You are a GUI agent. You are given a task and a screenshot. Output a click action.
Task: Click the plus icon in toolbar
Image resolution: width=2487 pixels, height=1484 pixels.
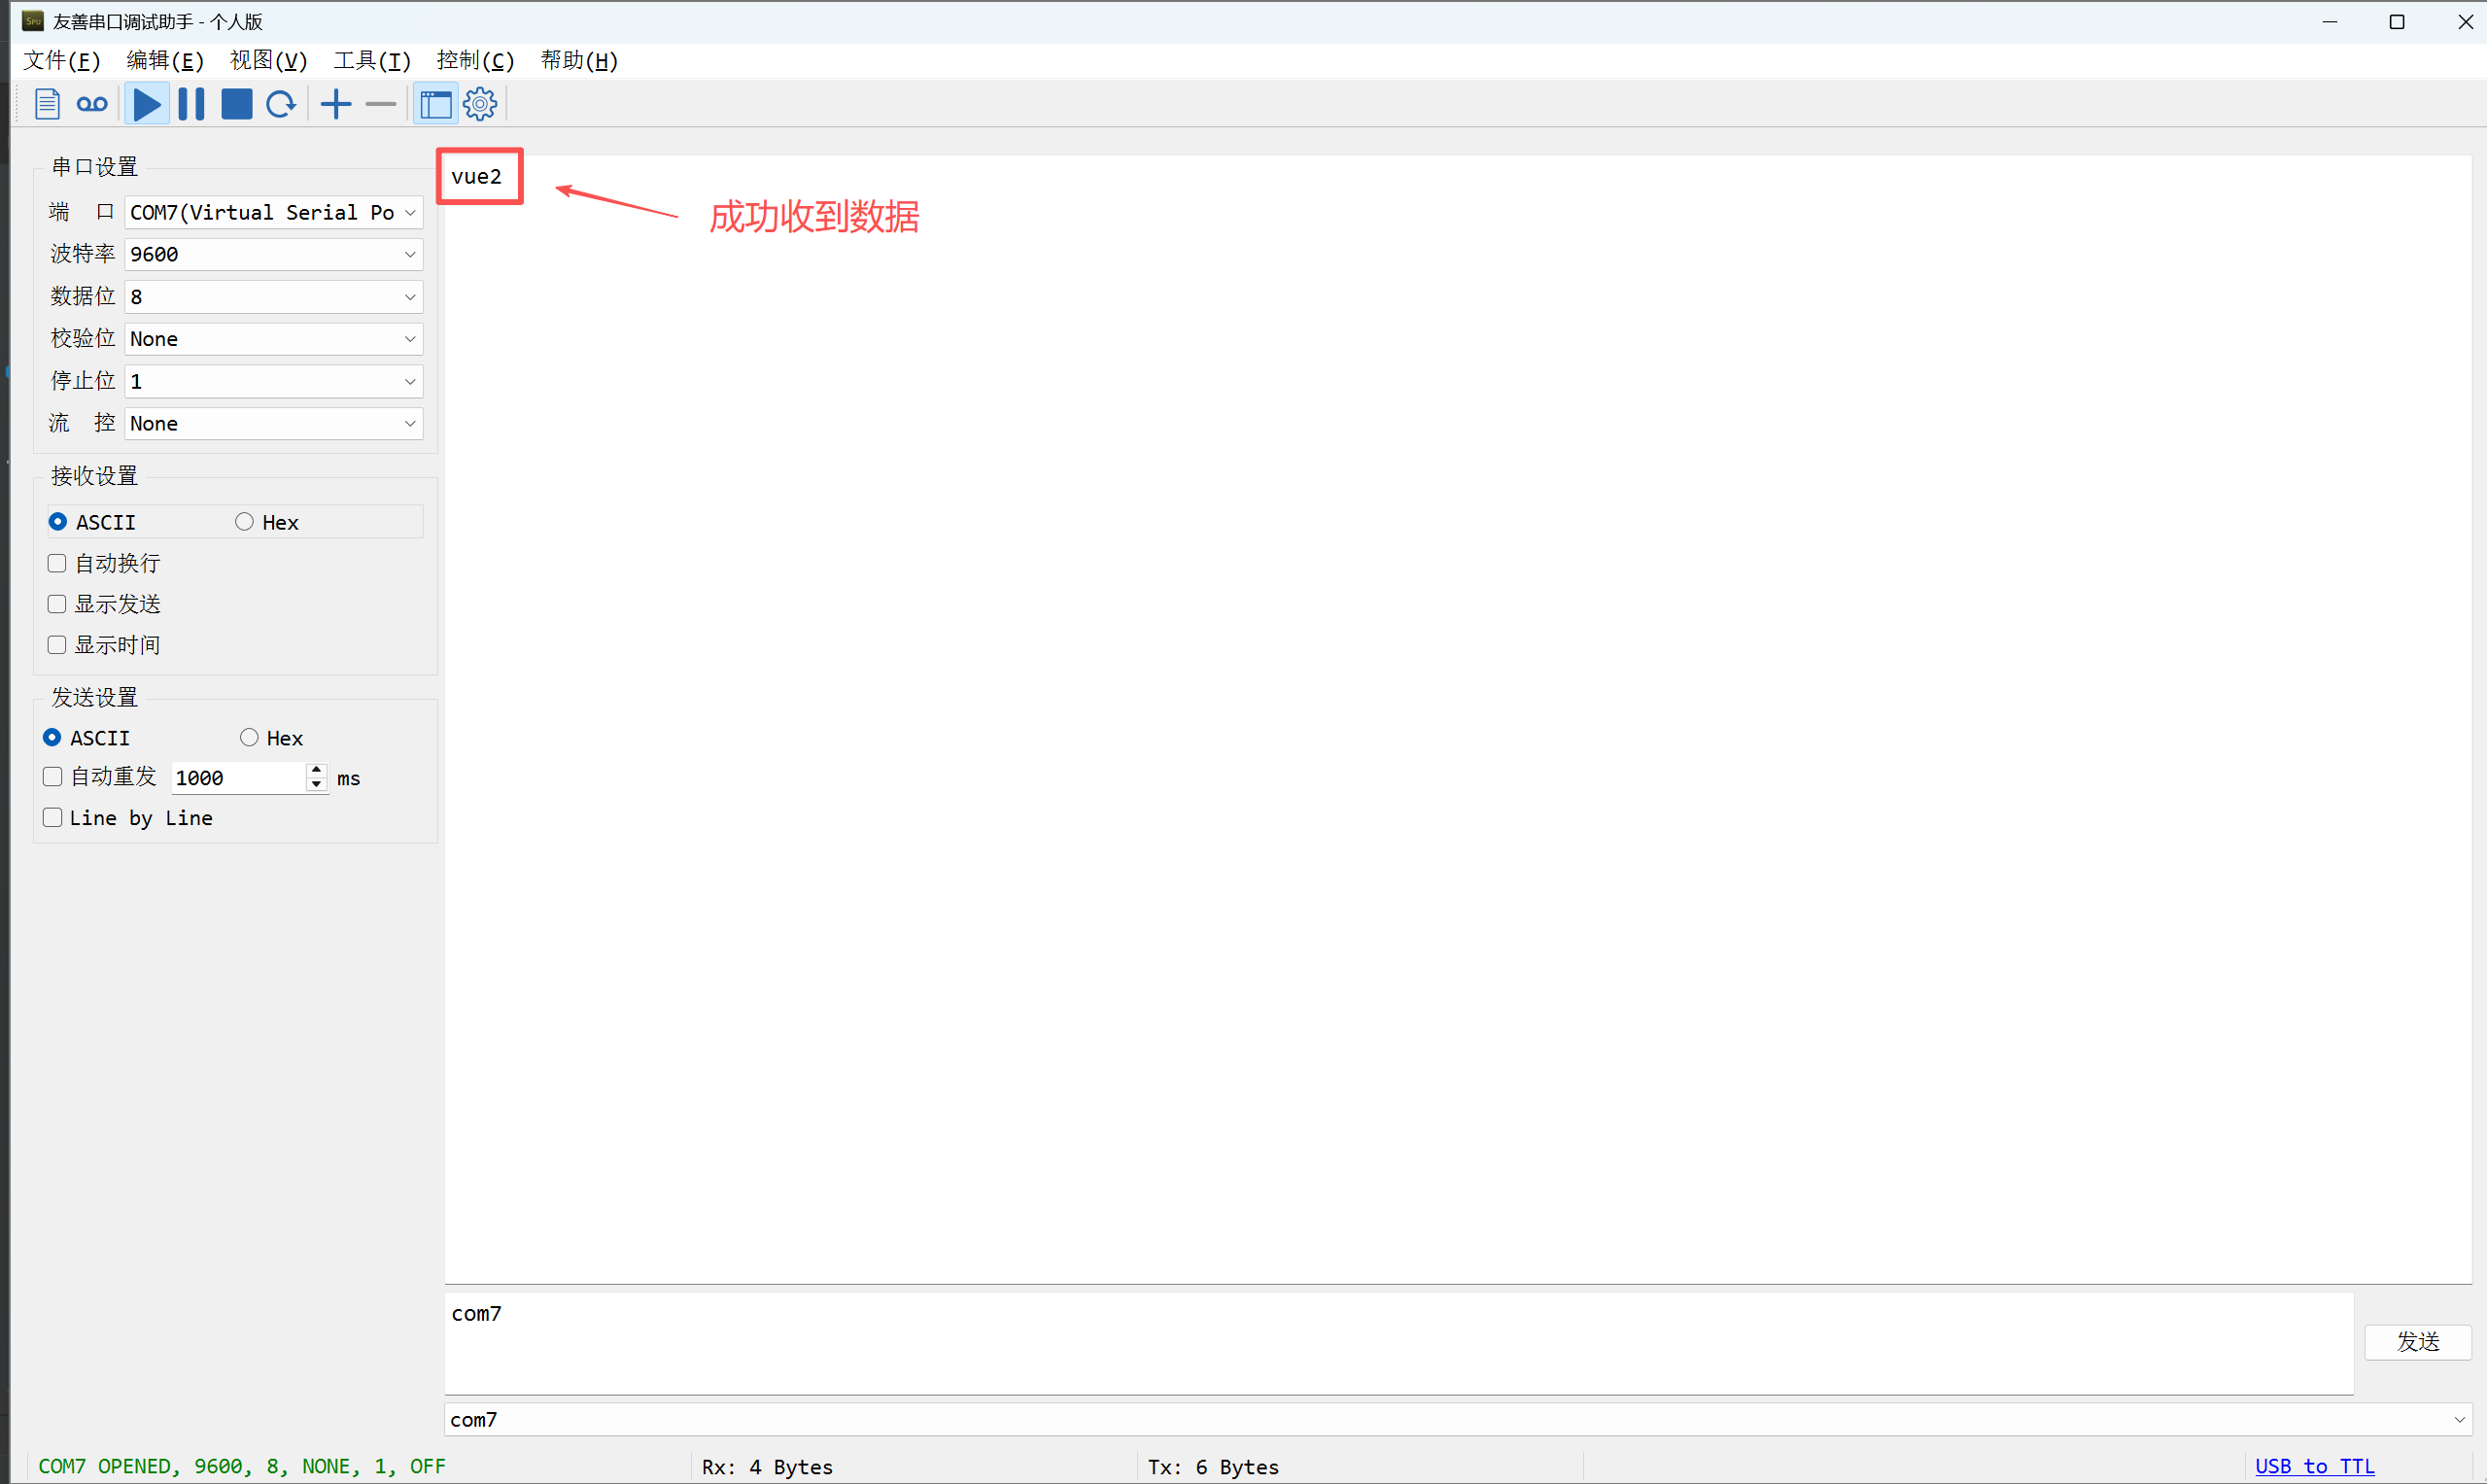point(336,104)
